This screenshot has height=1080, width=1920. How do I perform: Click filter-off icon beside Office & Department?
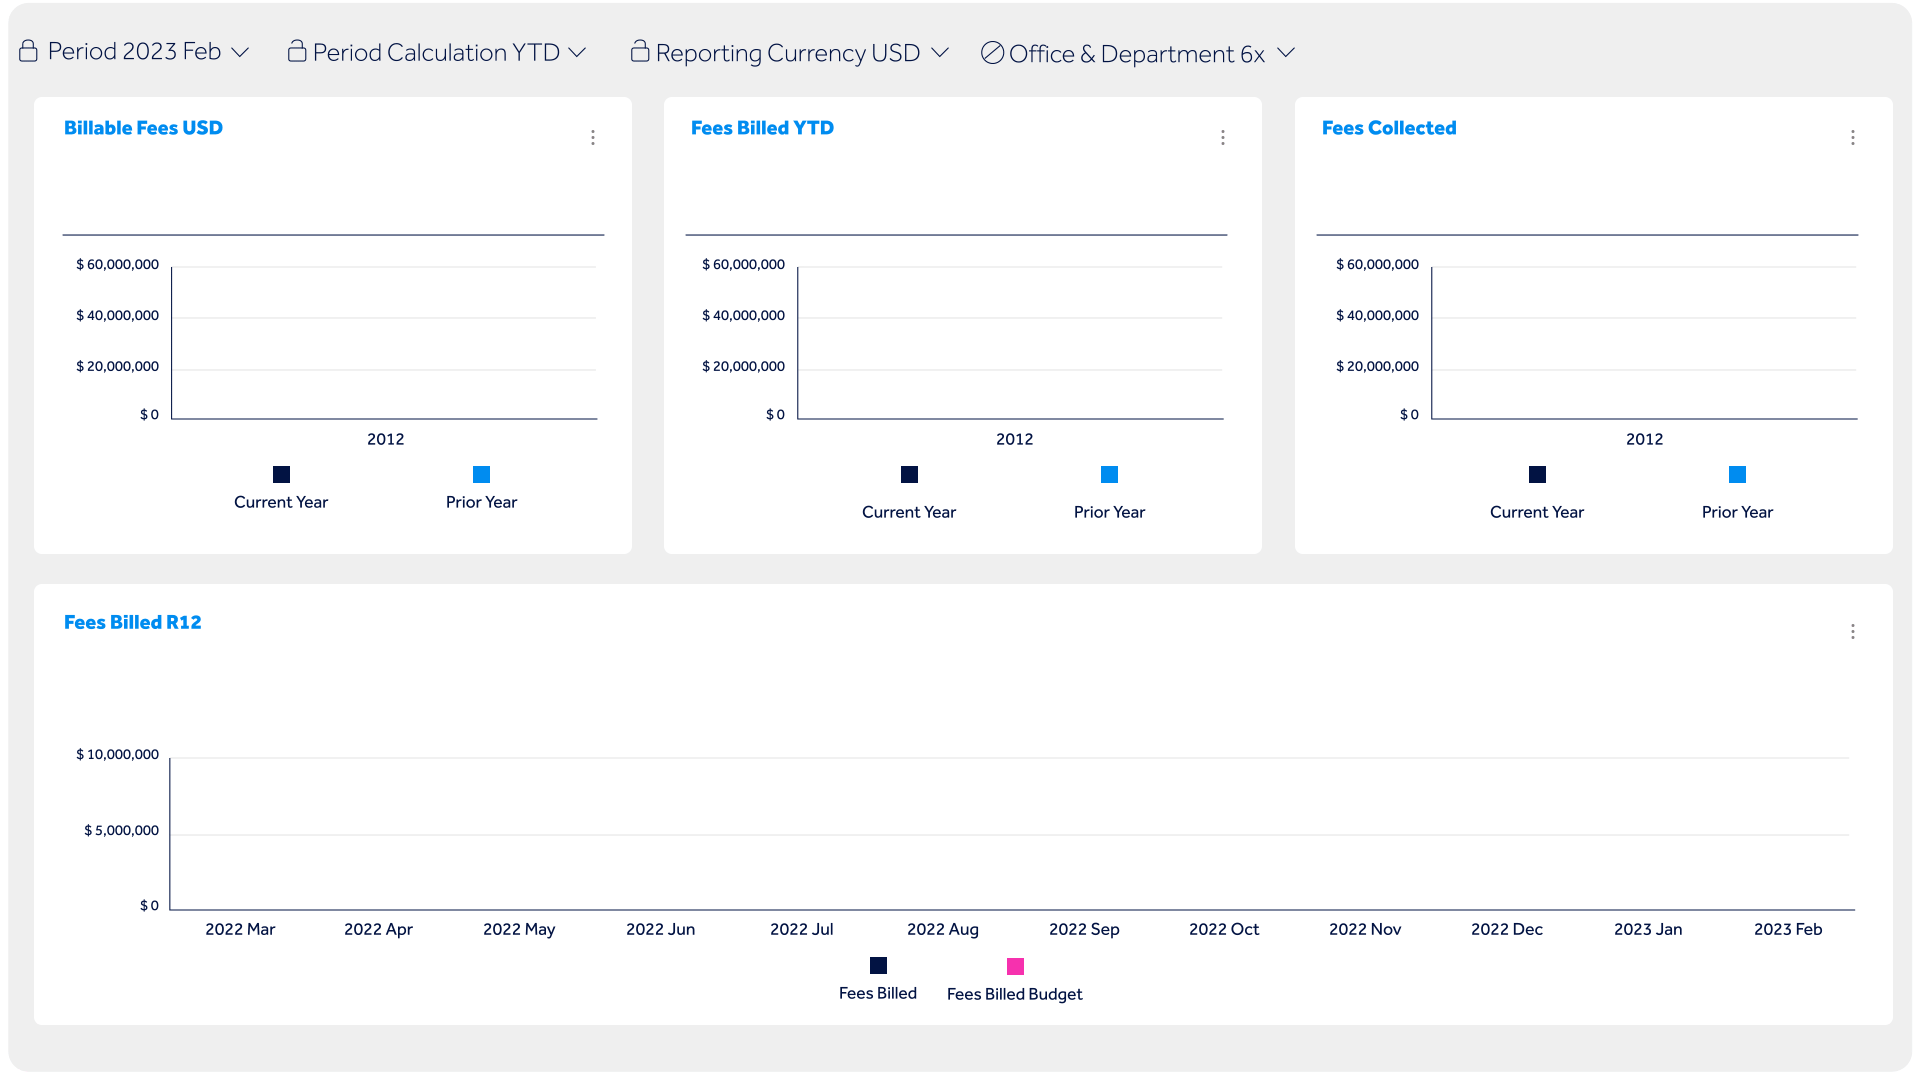point(992,53)
